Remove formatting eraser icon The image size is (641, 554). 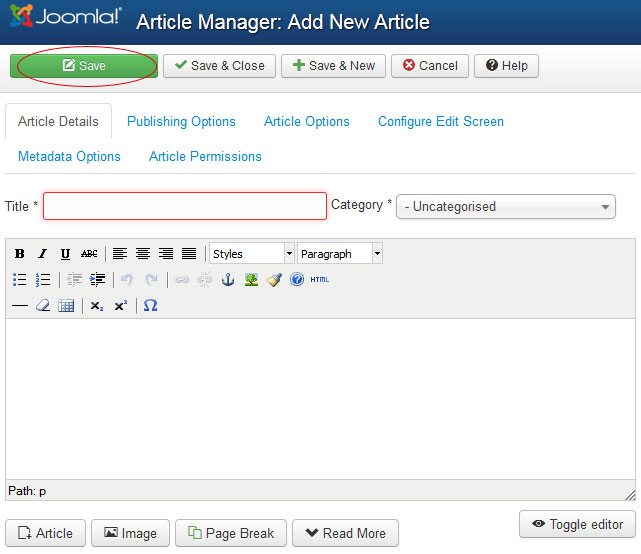pos(43,305)
